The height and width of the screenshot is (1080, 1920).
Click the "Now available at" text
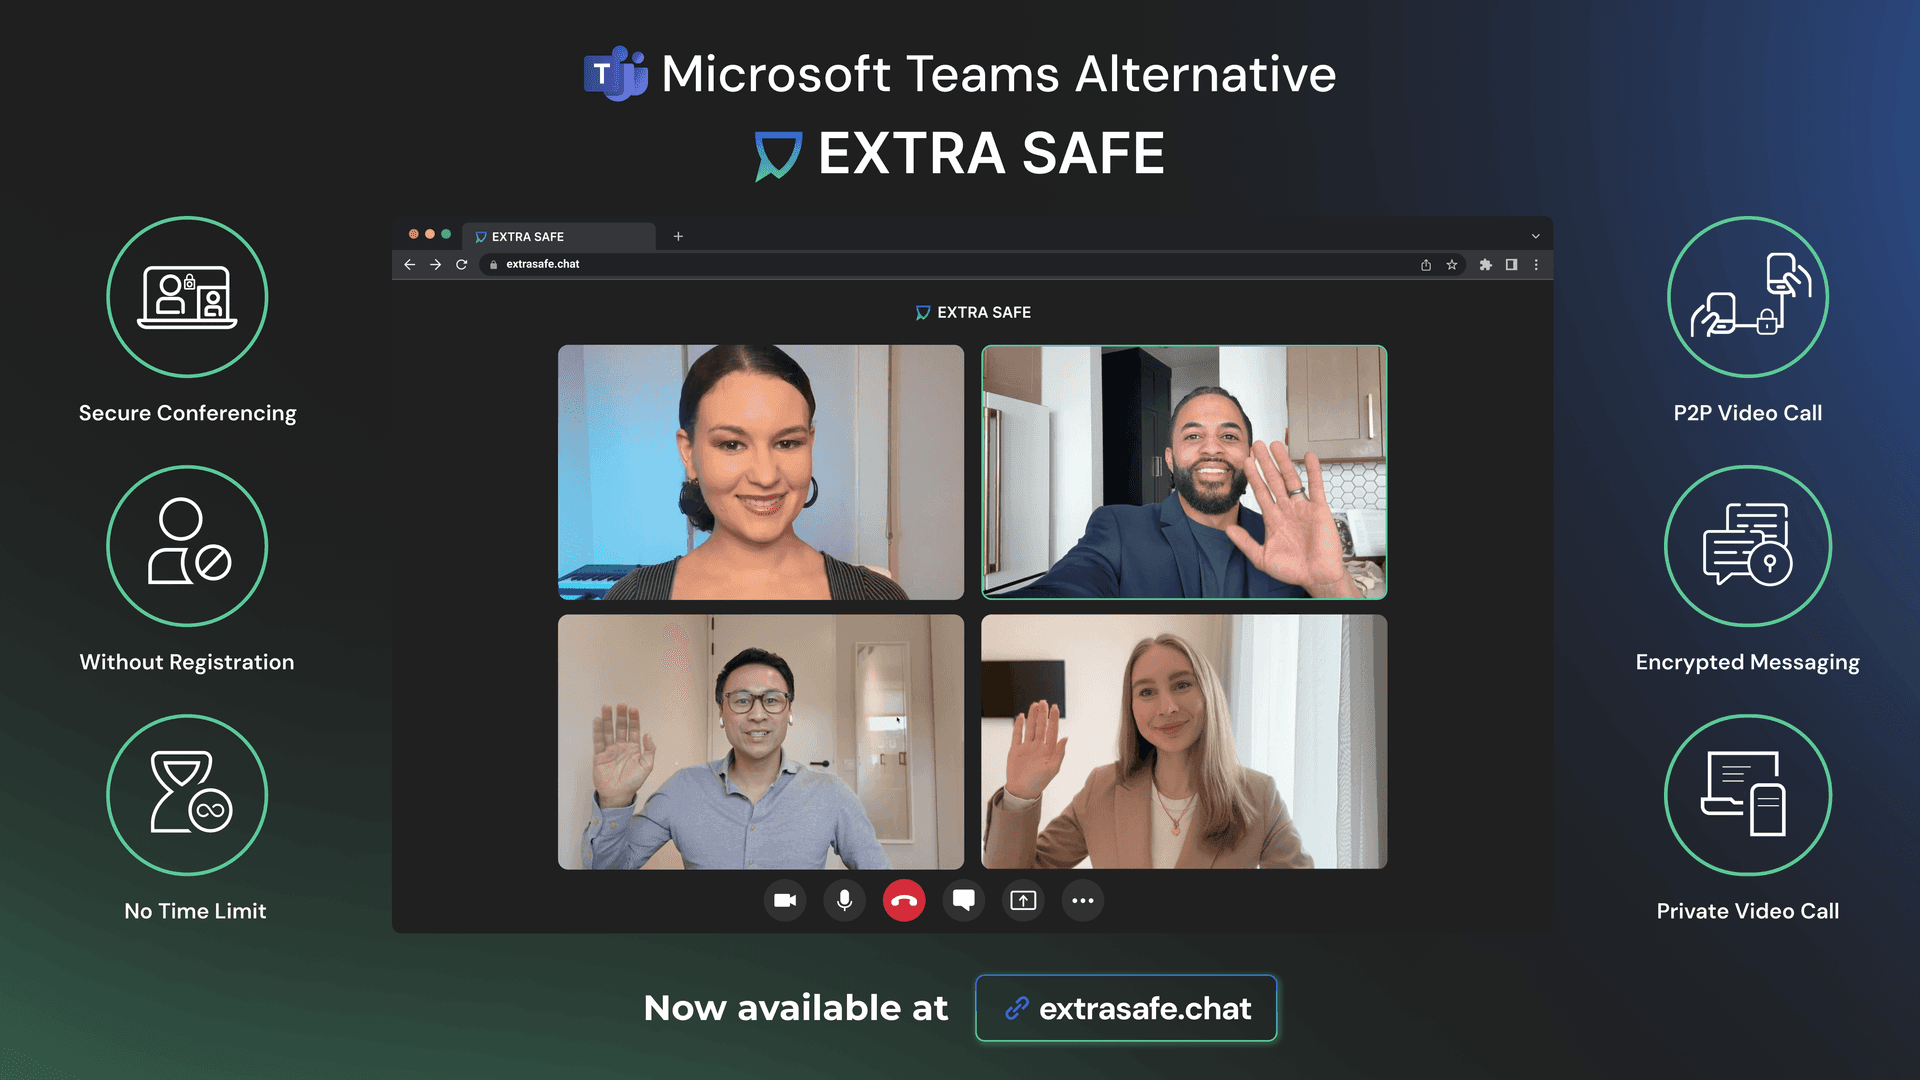click(796, 1008)
